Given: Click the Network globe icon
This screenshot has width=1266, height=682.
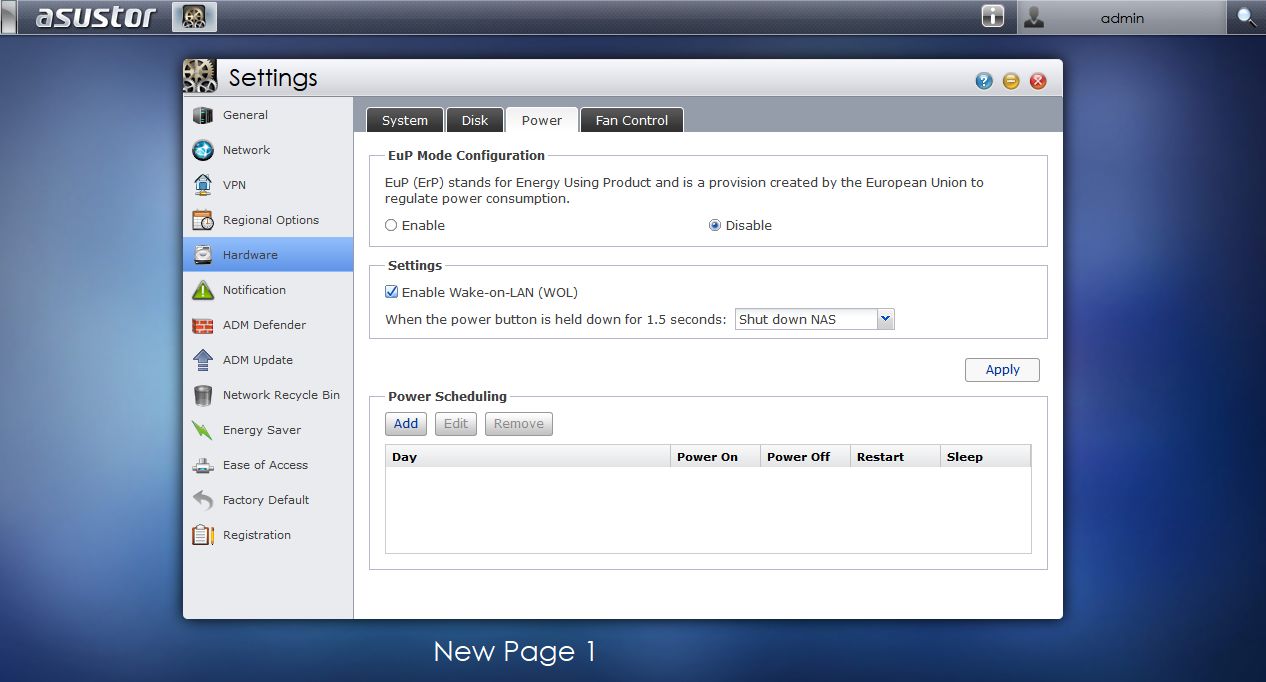Looking at the screenshot, I should (x=203, y=150).
